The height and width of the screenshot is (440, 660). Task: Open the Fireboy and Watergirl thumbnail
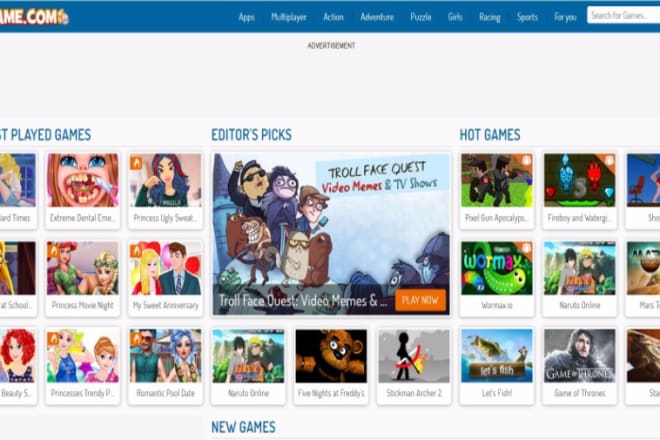click(580, 180)
